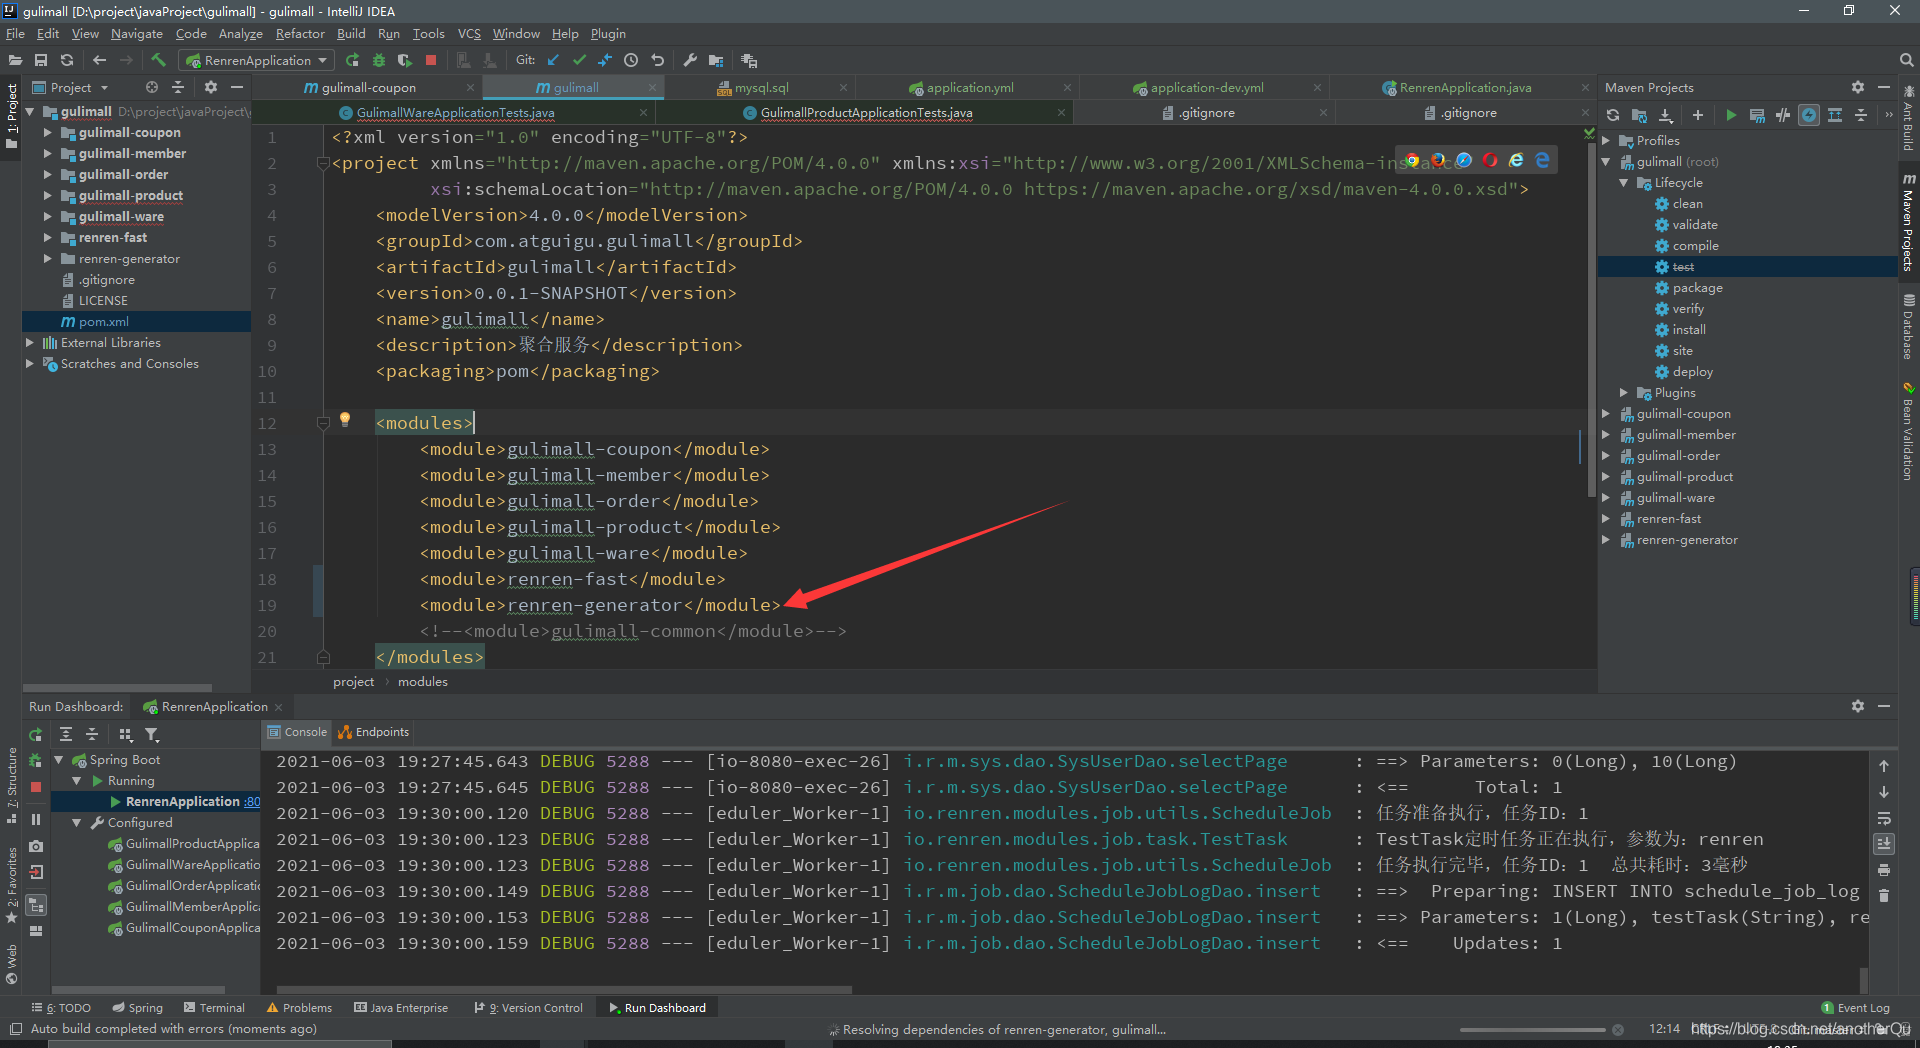Viewport: 1920px width, 1048px height.
Task: Switch to the mysql.sql editor tab
Action: click(762, 87)
